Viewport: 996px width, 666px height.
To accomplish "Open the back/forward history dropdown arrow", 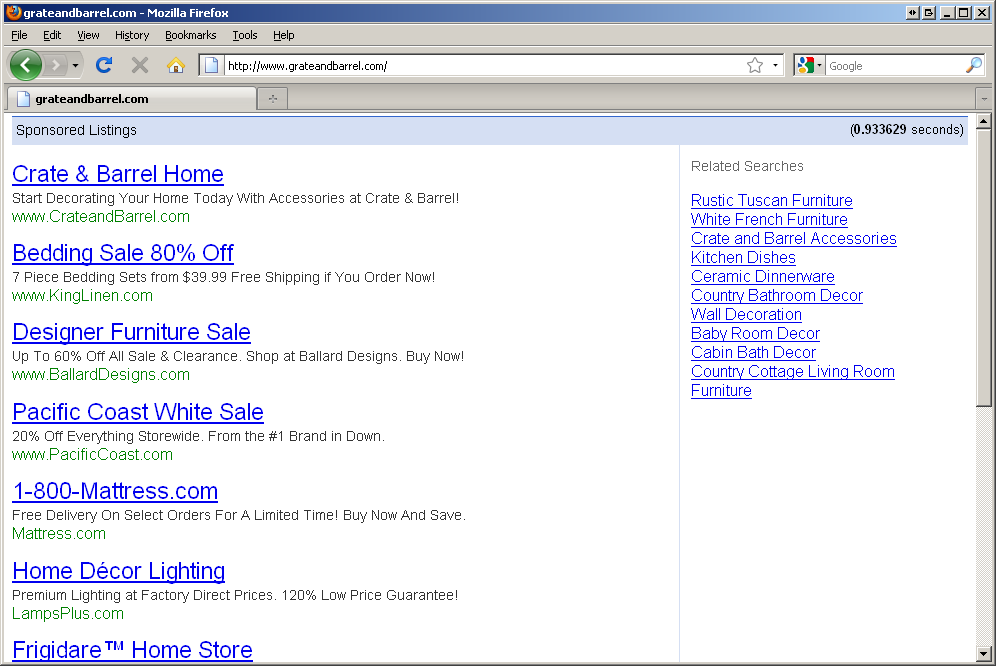I will (x=75, y=65).
